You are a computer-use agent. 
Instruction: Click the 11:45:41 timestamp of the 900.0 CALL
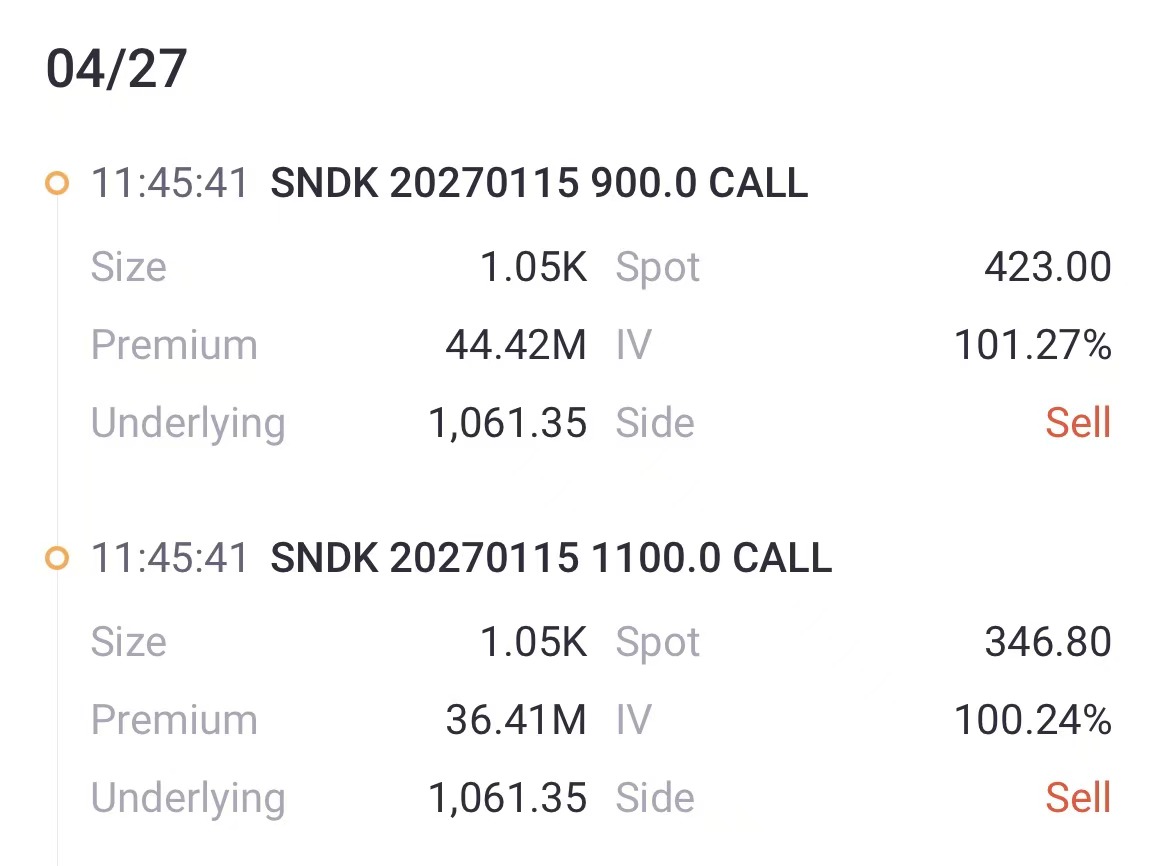pyautogui.click(x=170, y=184)
